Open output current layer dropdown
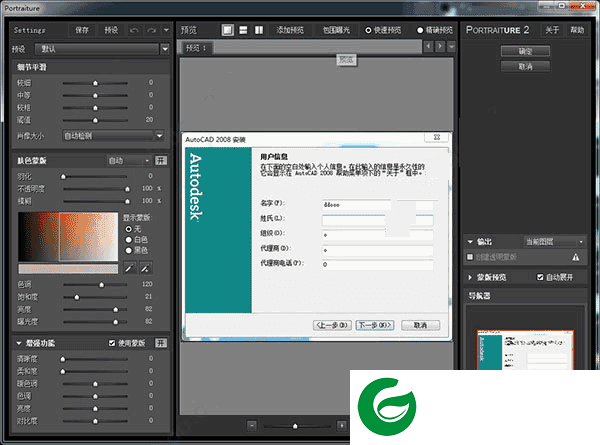The width and height of the screenshot is (600, 445). pyautogui.click(x=554, y=241)
